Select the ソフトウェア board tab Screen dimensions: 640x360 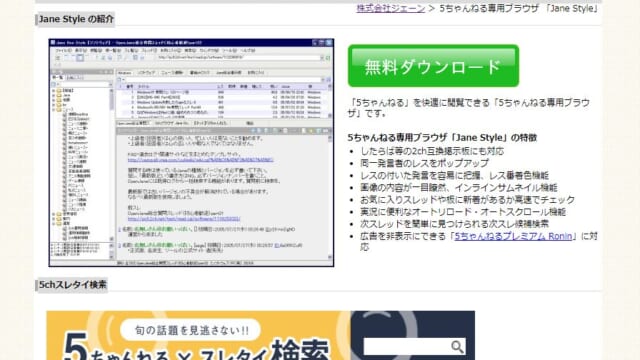click(x=146, y=73)
